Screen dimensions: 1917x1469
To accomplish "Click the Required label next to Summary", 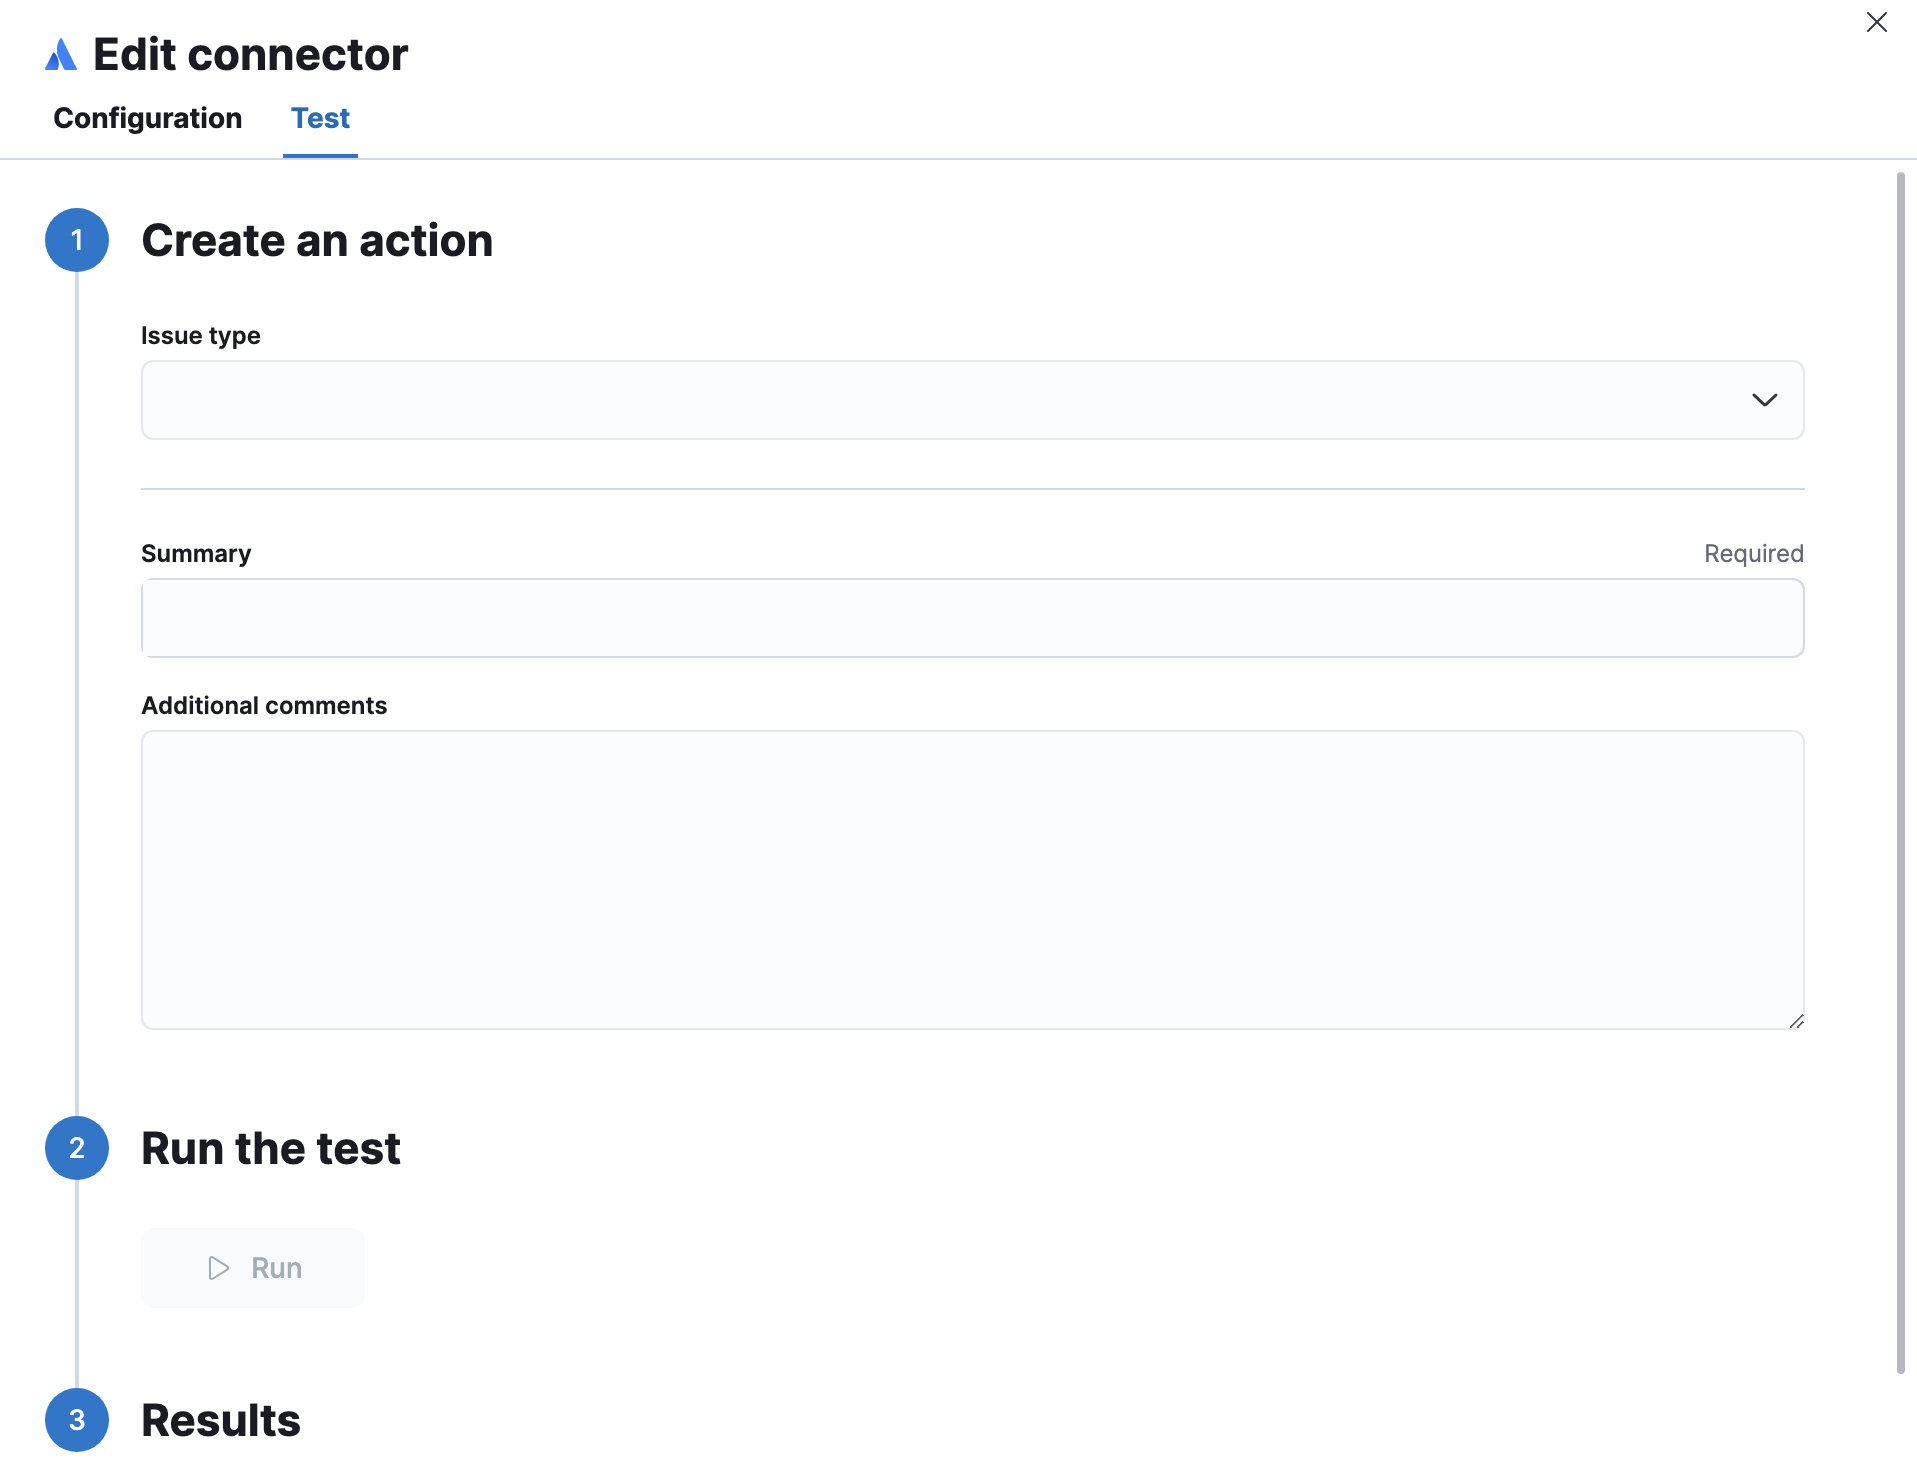I will (1753, 553).
